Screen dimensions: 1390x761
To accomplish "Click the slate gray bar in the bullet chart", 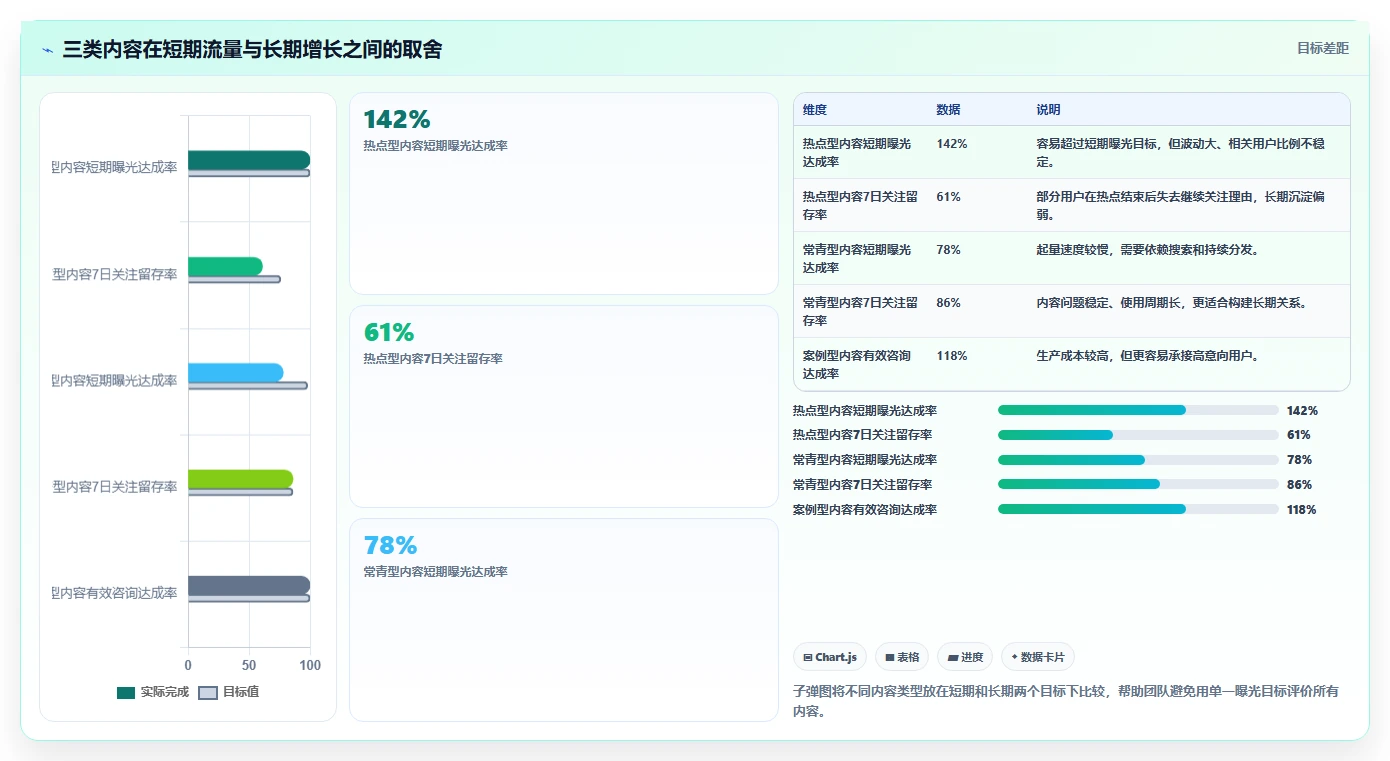I will click(249, 585).
